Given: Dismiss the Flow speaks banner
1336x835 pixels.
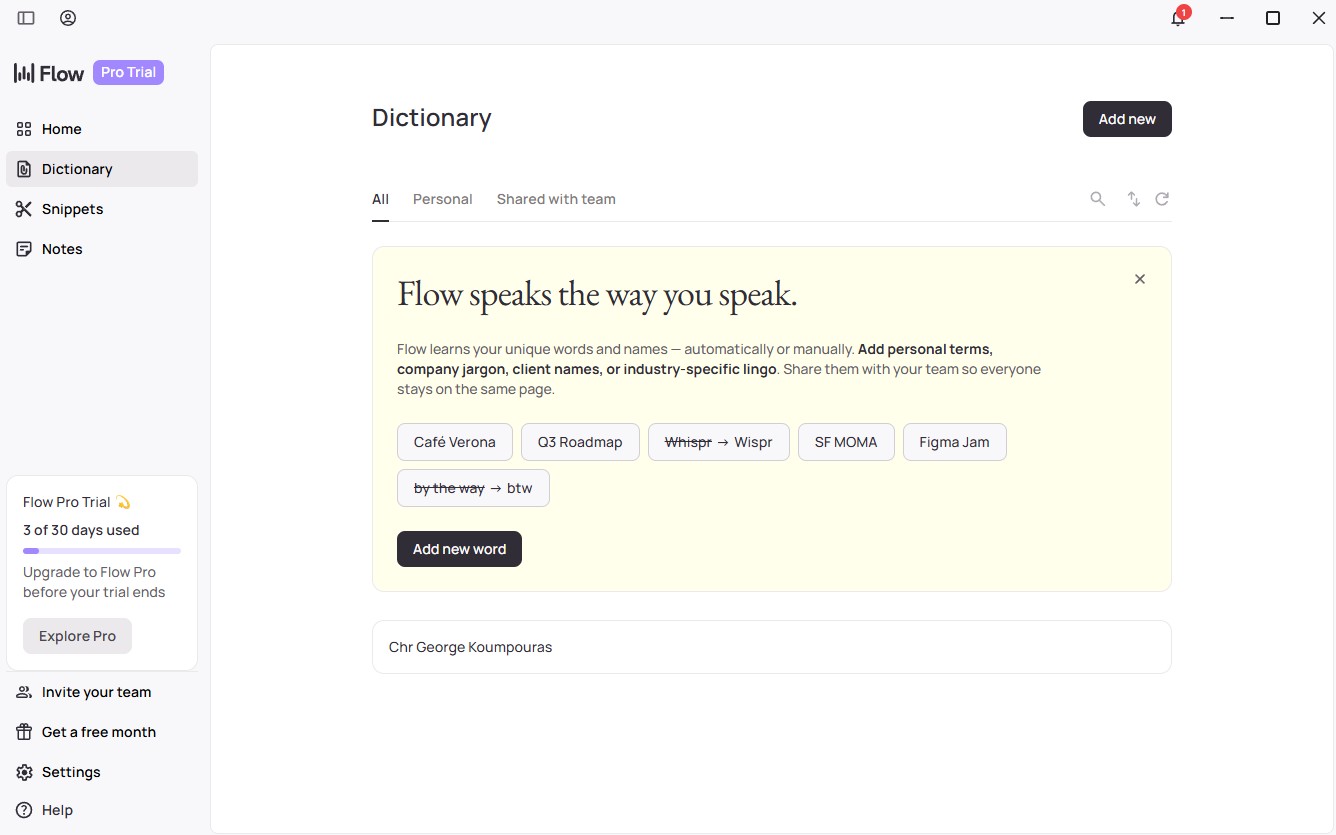Looking at the screenshot, I should [1139, 279].
